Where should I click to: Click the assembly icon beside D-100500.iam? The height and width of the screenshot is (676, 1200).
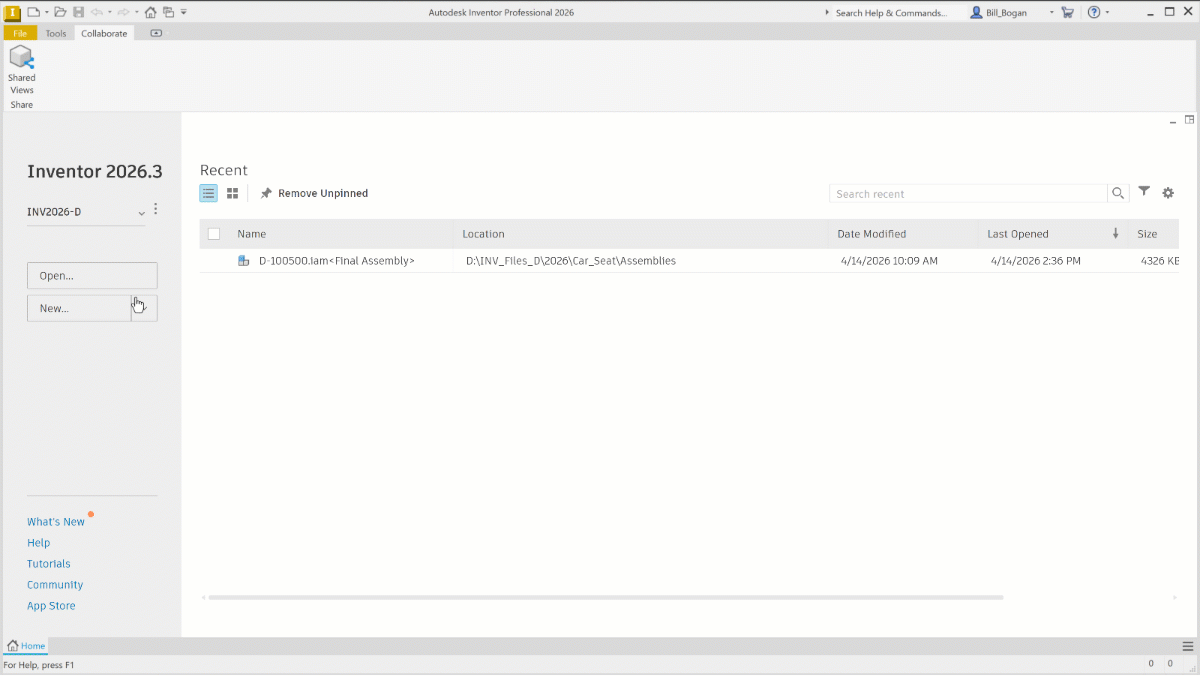pos(243,261)
